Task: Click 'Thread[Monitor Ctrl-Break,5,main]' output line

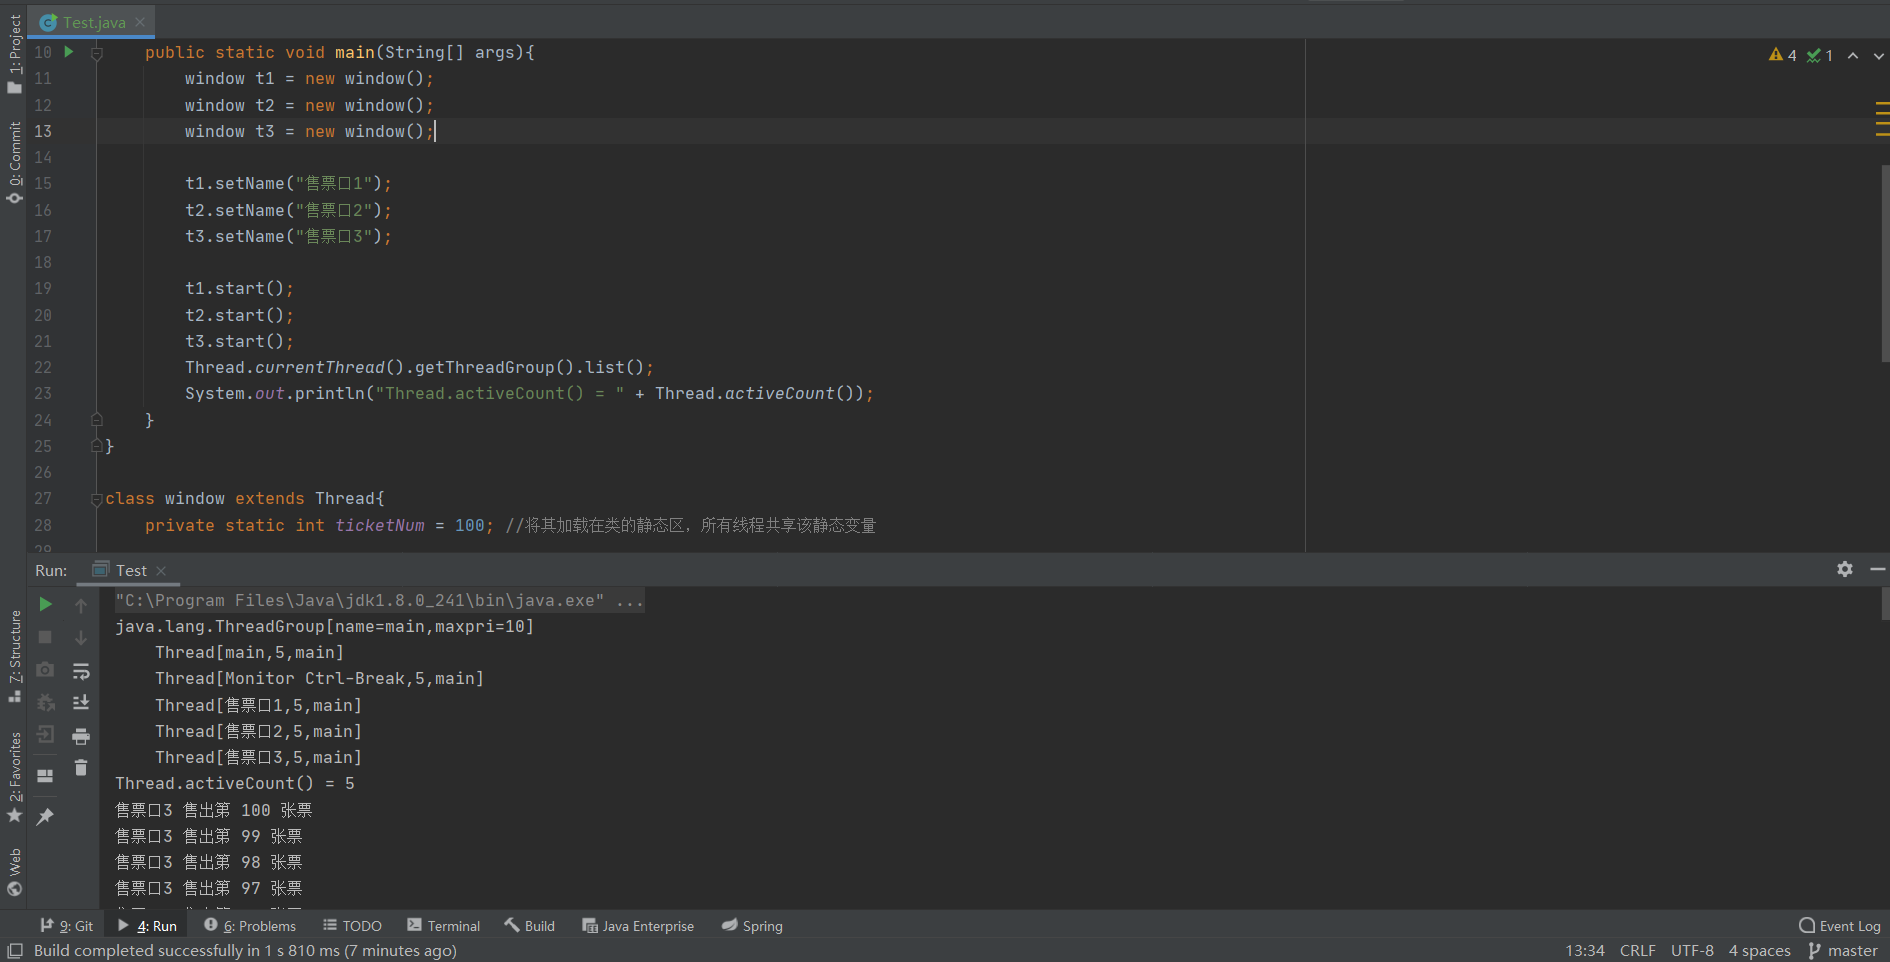Action: click(319, 679)
